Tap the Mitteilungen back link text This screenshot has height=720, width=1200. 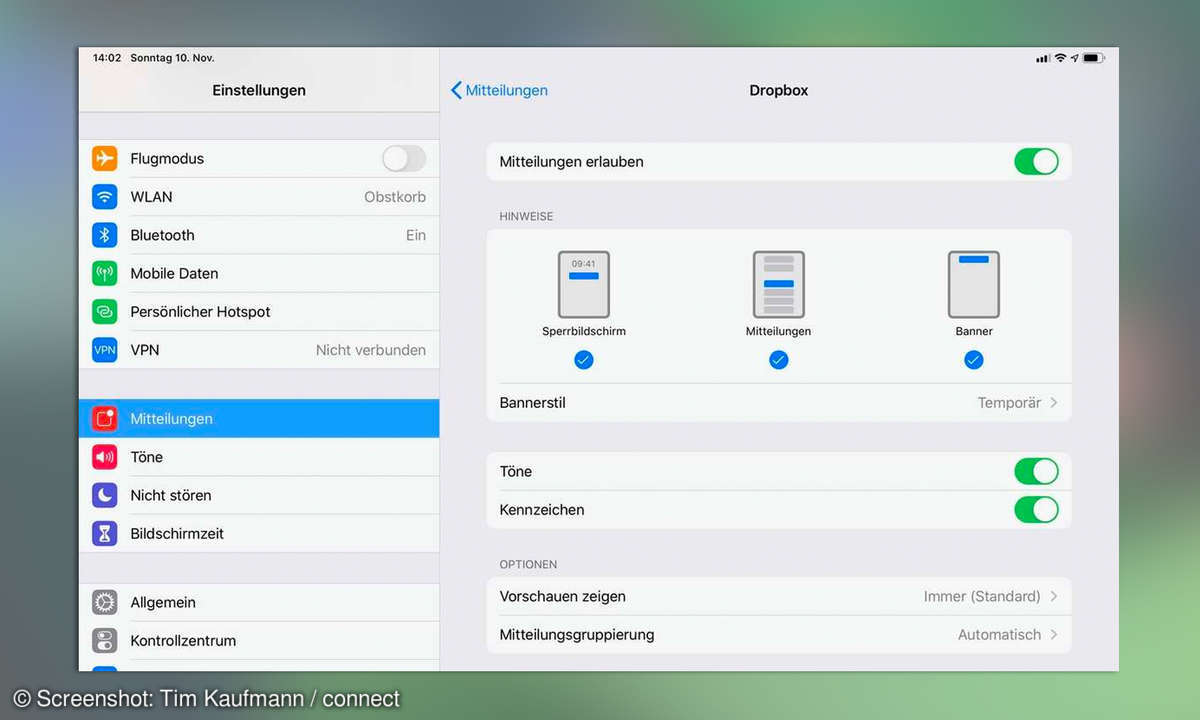[507, 90]
